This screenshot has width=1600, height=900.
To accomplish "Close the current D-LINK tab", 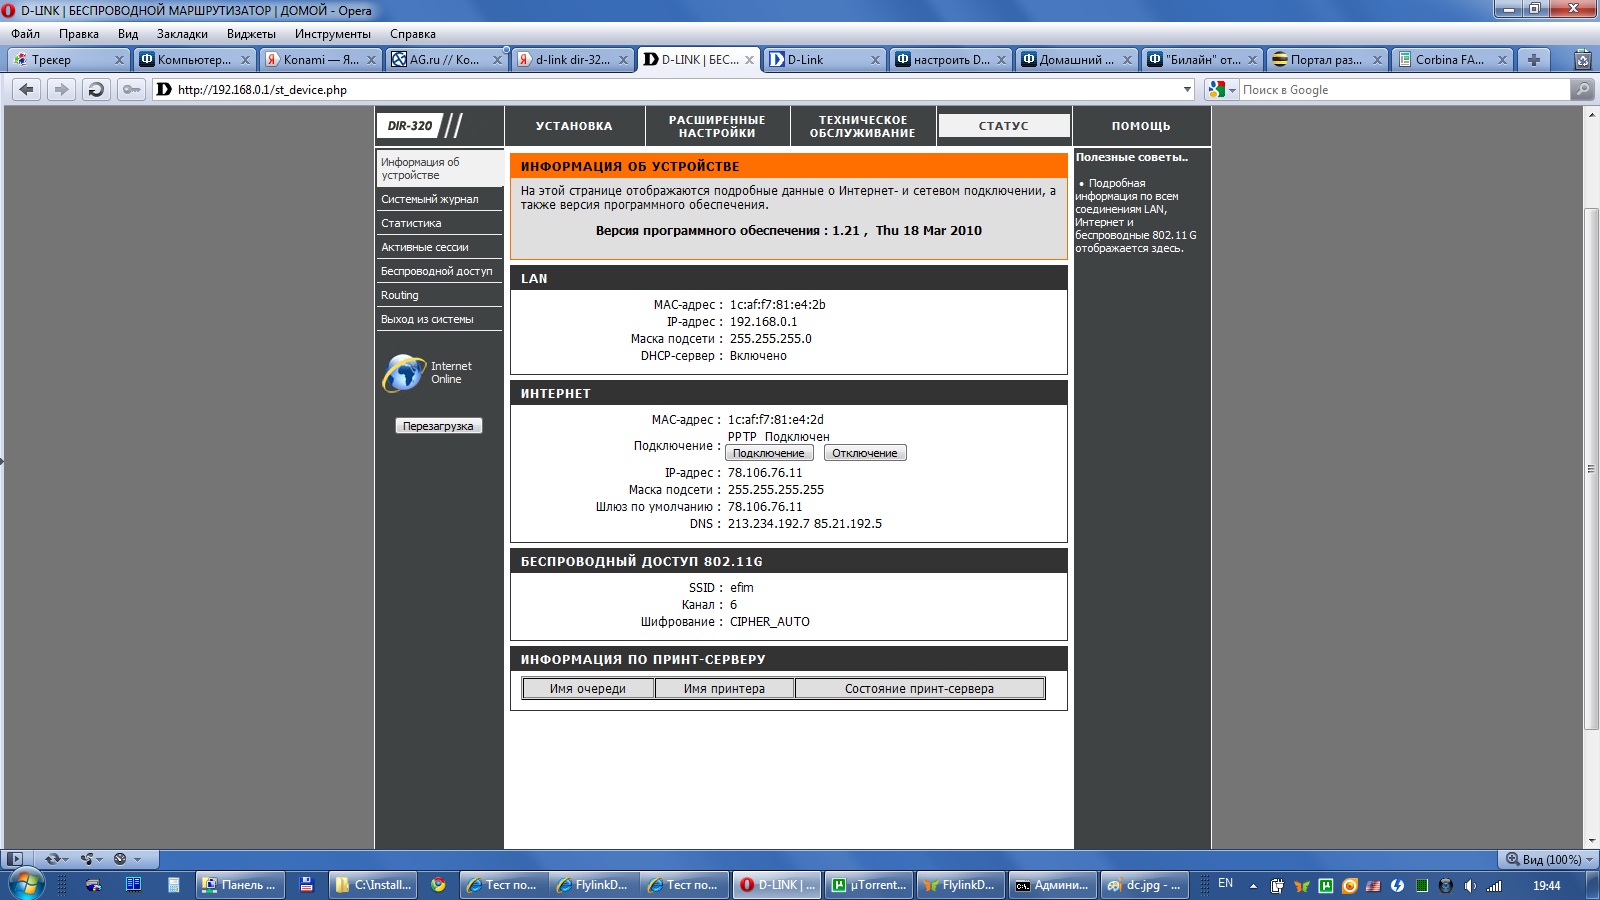I will pyautogui.click(x=749, y=60).
